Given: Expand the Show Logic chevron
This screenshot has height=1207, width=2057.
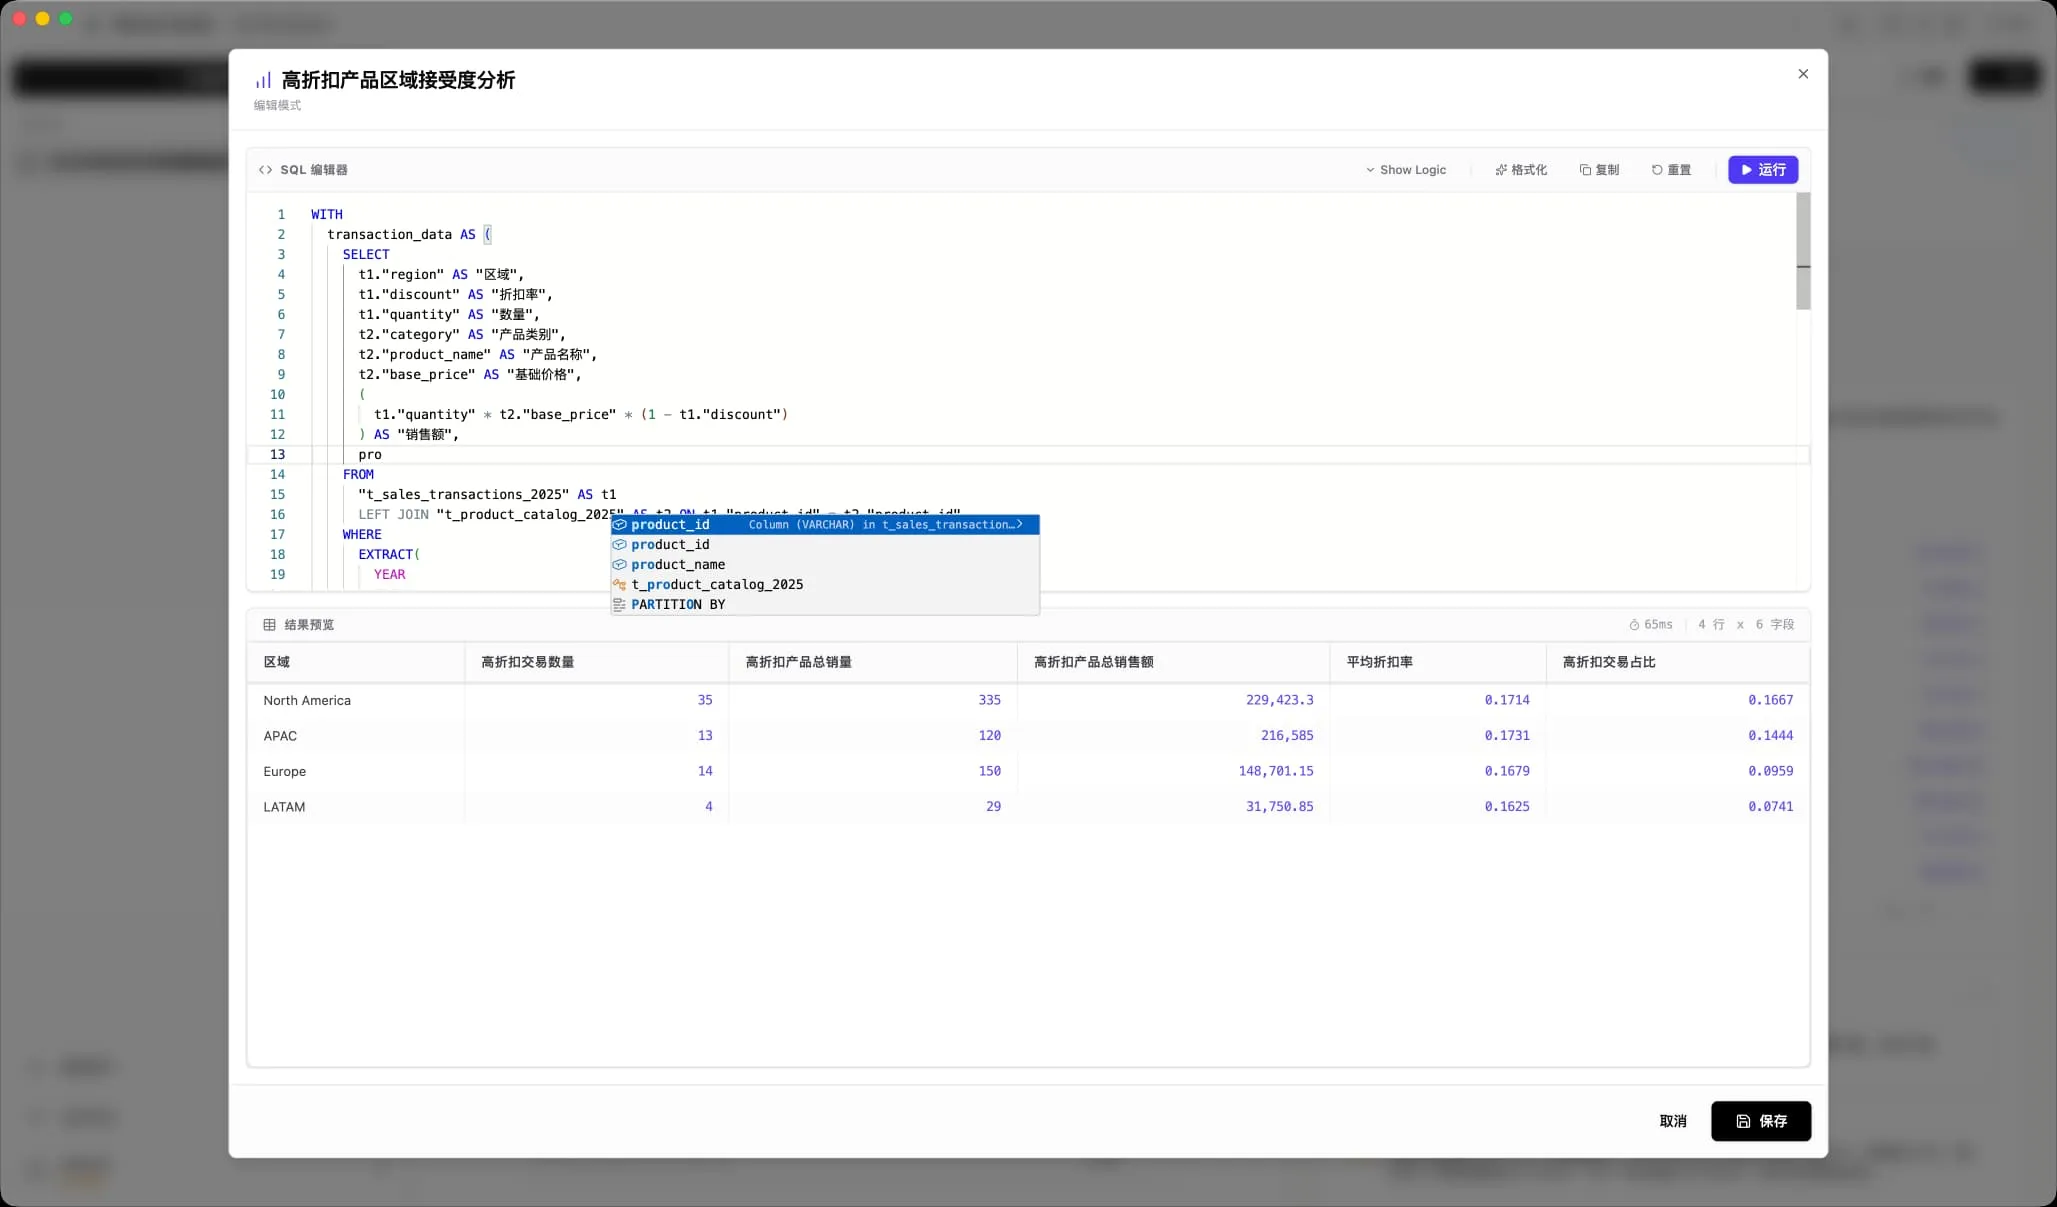Looking at the screenshot, I should [1370, 170].
